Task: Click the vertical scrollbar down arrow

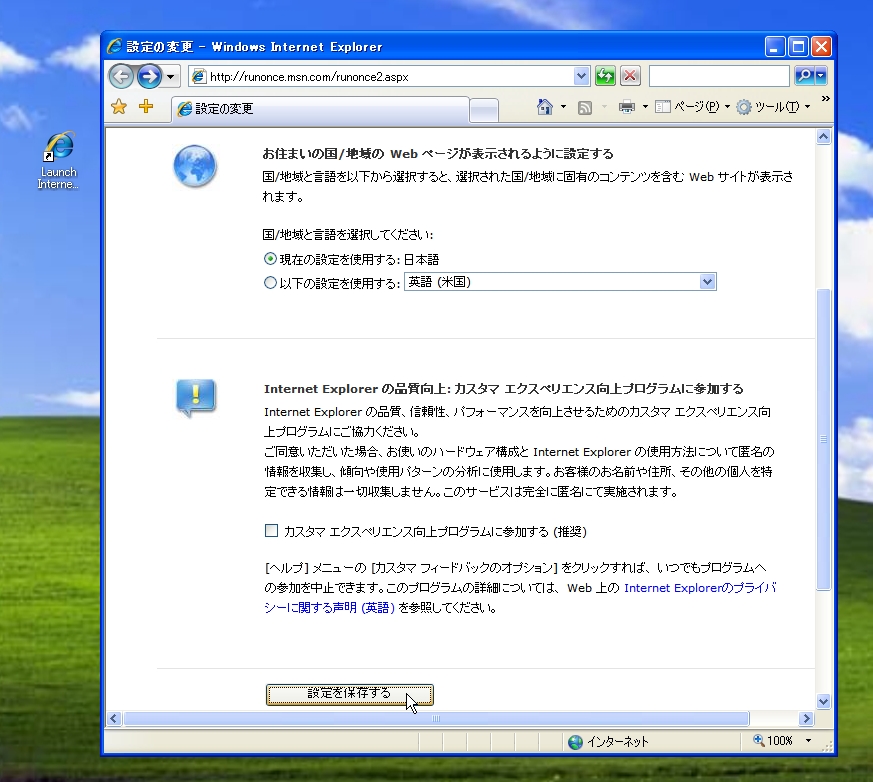Action: (x=823, y=701)
